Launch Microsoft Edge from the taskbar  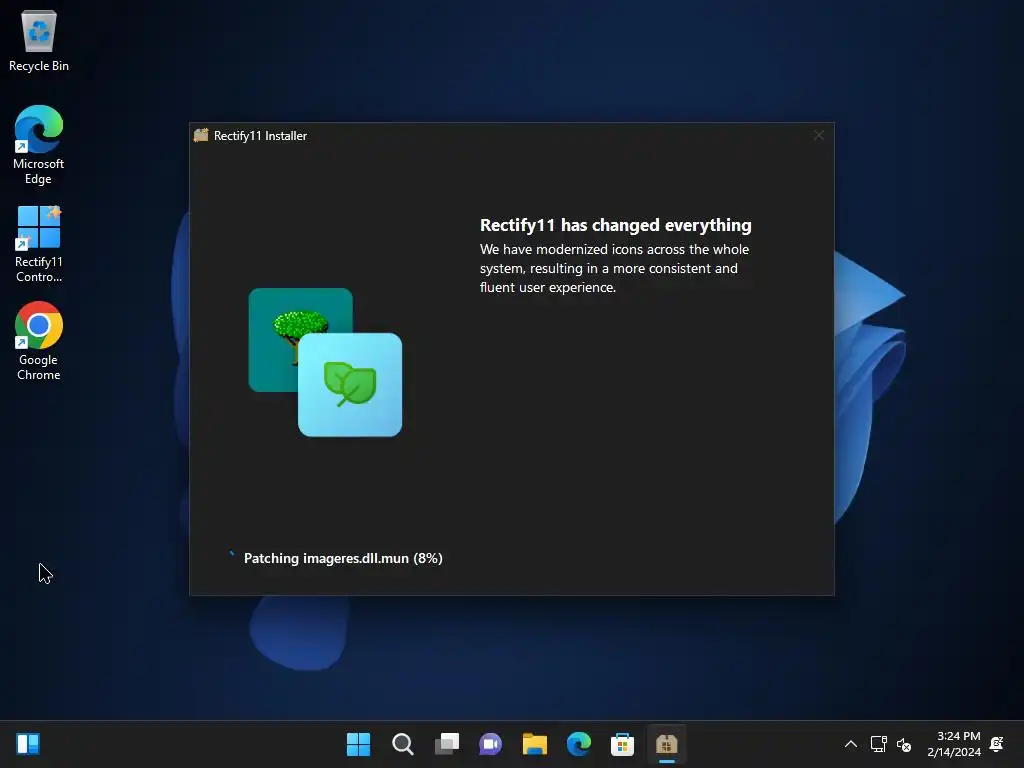579,744
